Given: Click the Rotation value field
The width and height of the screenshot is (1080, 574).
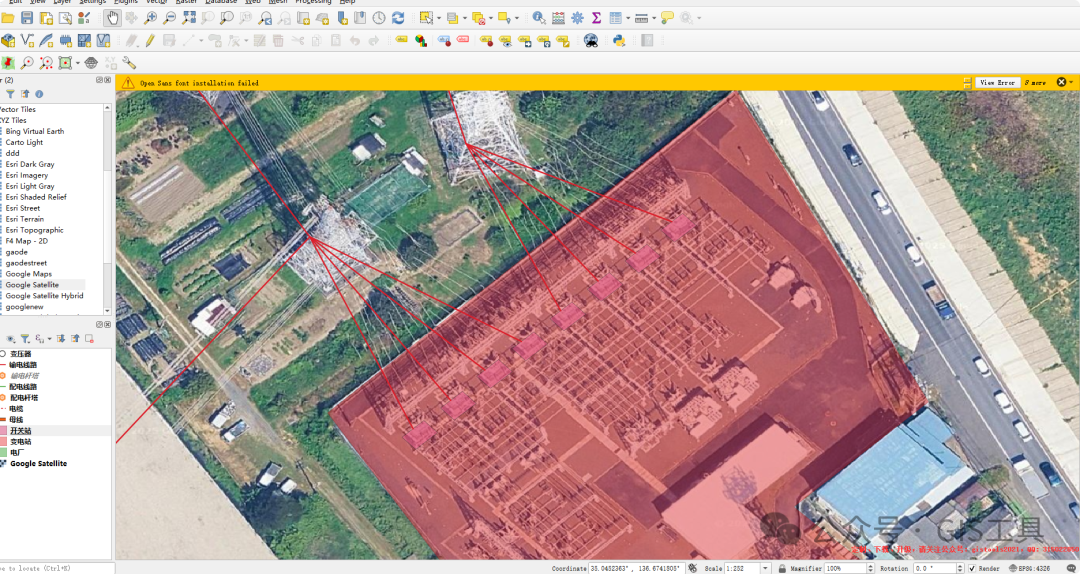Looking at the screenshot, I should 933,568.
